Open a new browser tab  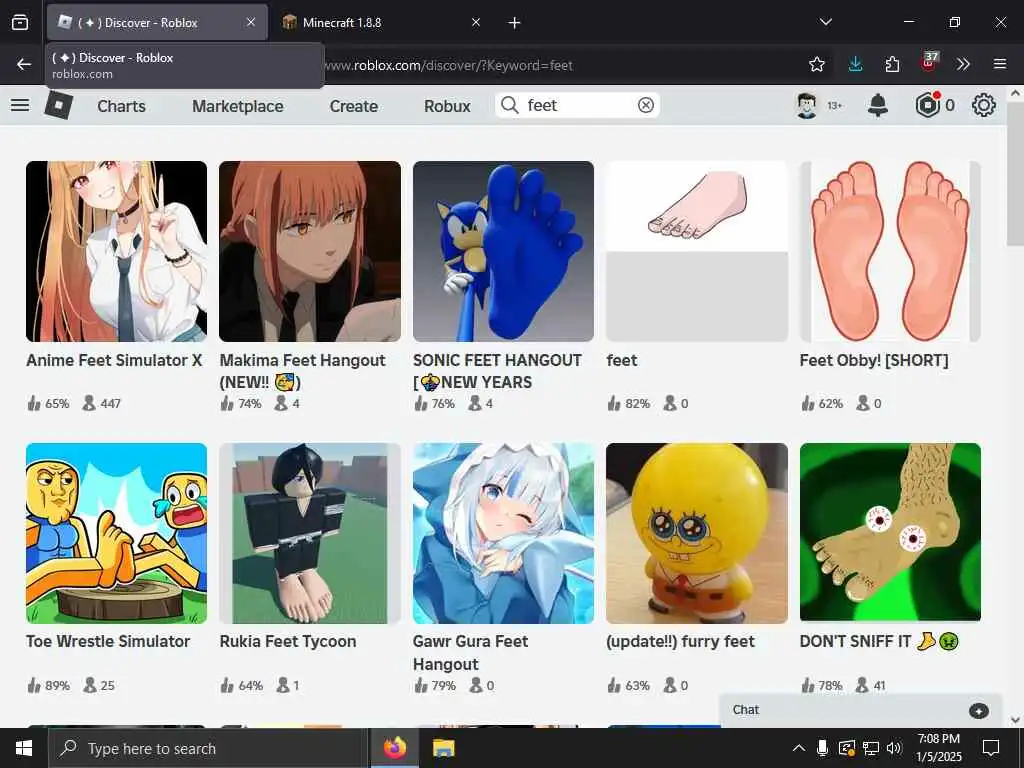(x=515, y=23)
